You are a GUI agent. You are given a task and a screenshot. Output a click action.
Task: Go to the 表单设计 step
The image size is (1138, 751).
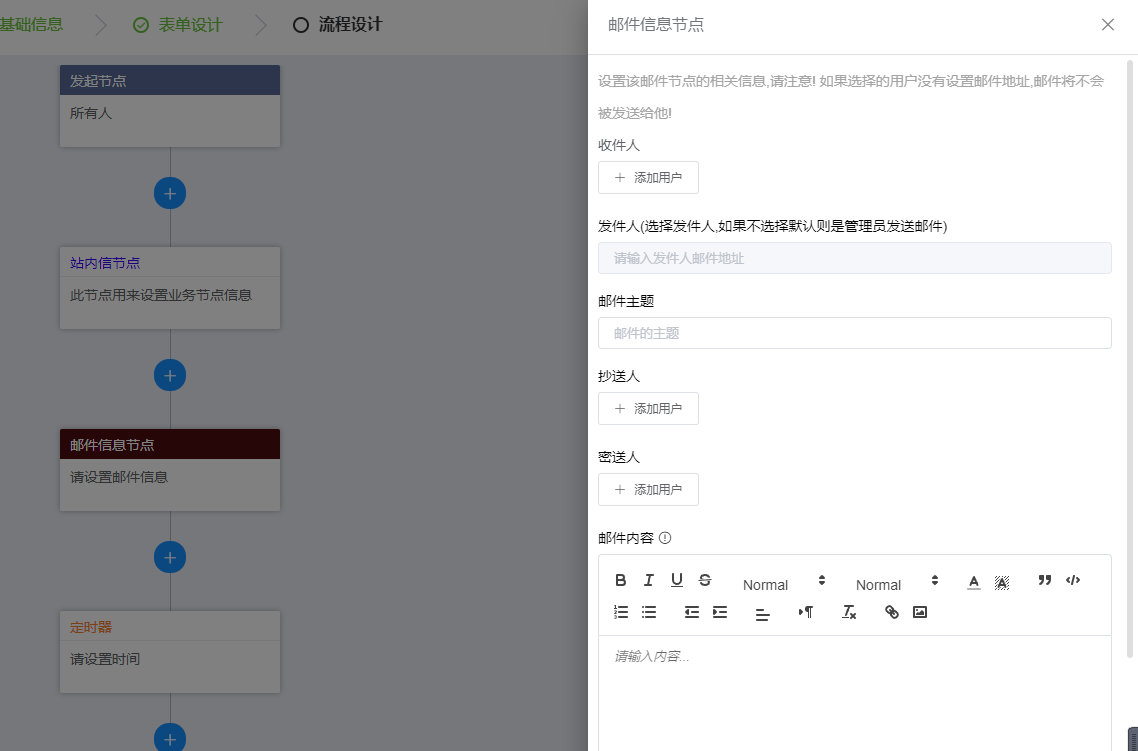[190, 25]
